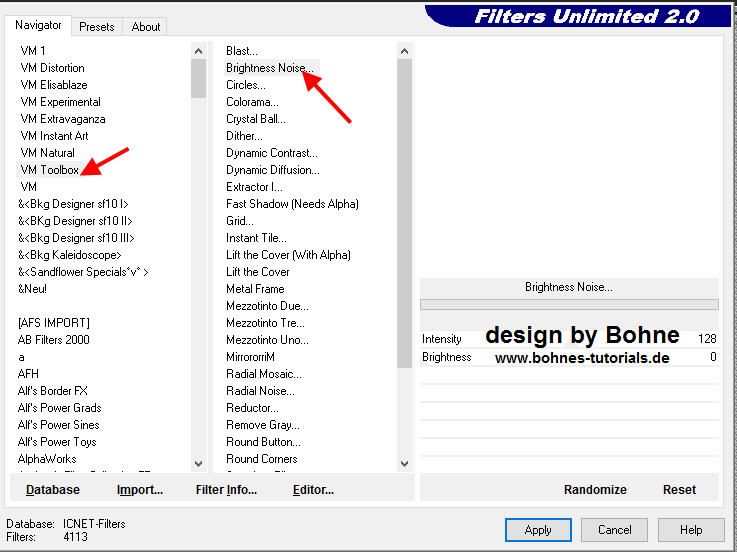Switch to the Presets tab

click(x=97, y=27)
